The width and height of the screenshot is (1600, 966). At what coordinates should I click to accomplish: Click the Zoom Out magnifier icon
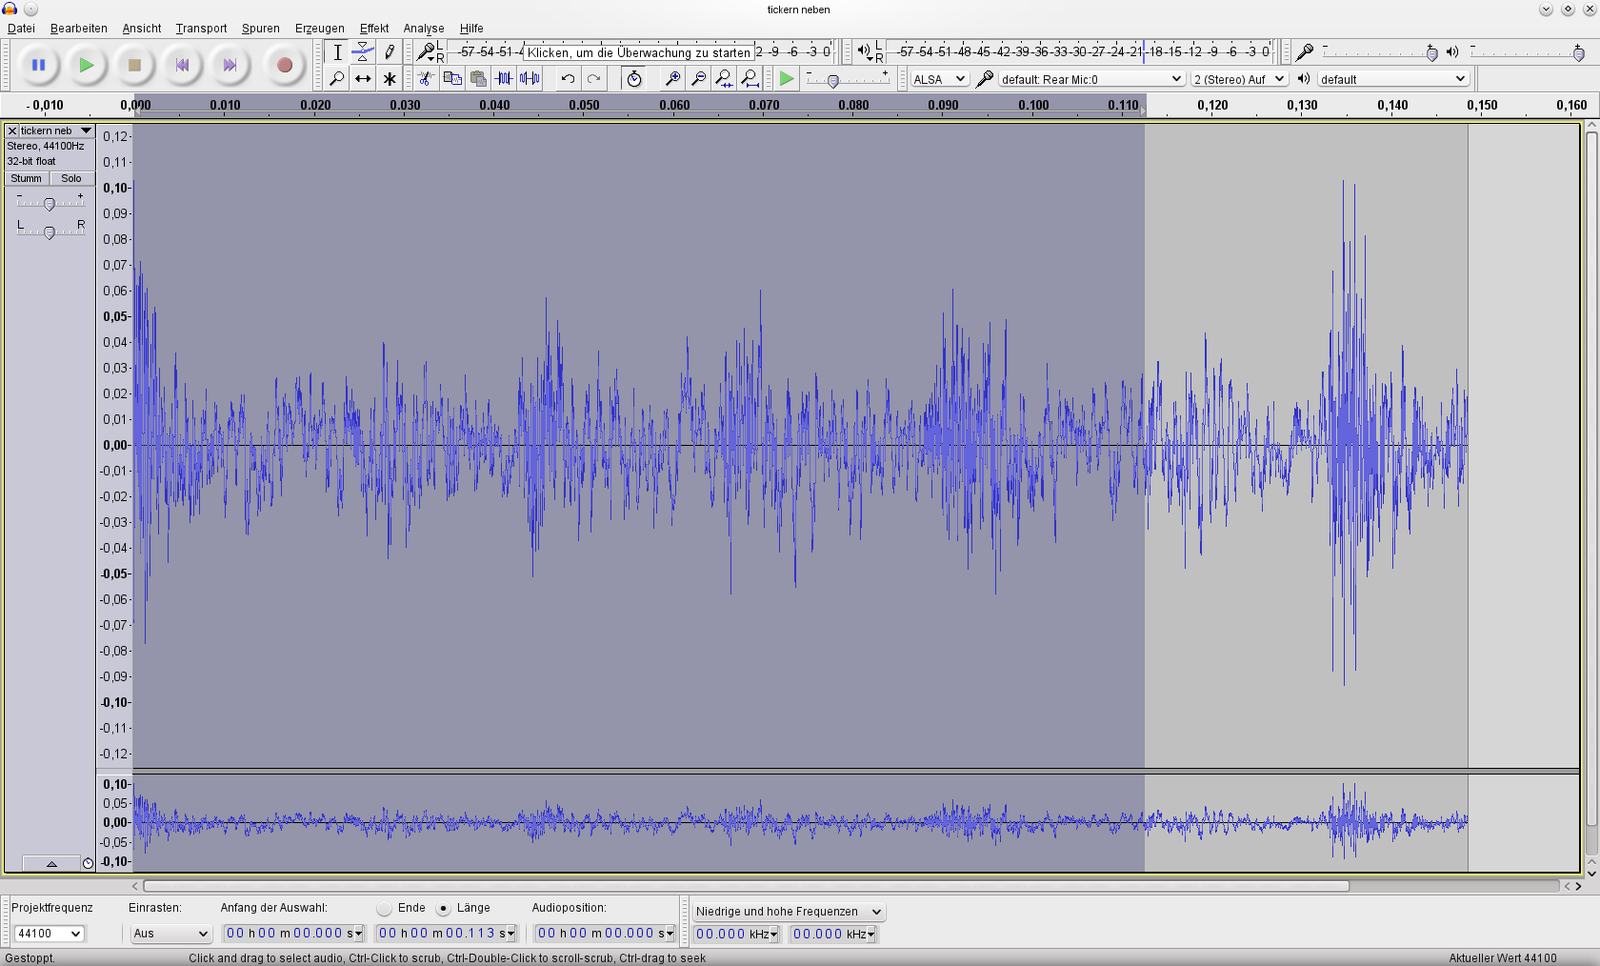[699, 78]
